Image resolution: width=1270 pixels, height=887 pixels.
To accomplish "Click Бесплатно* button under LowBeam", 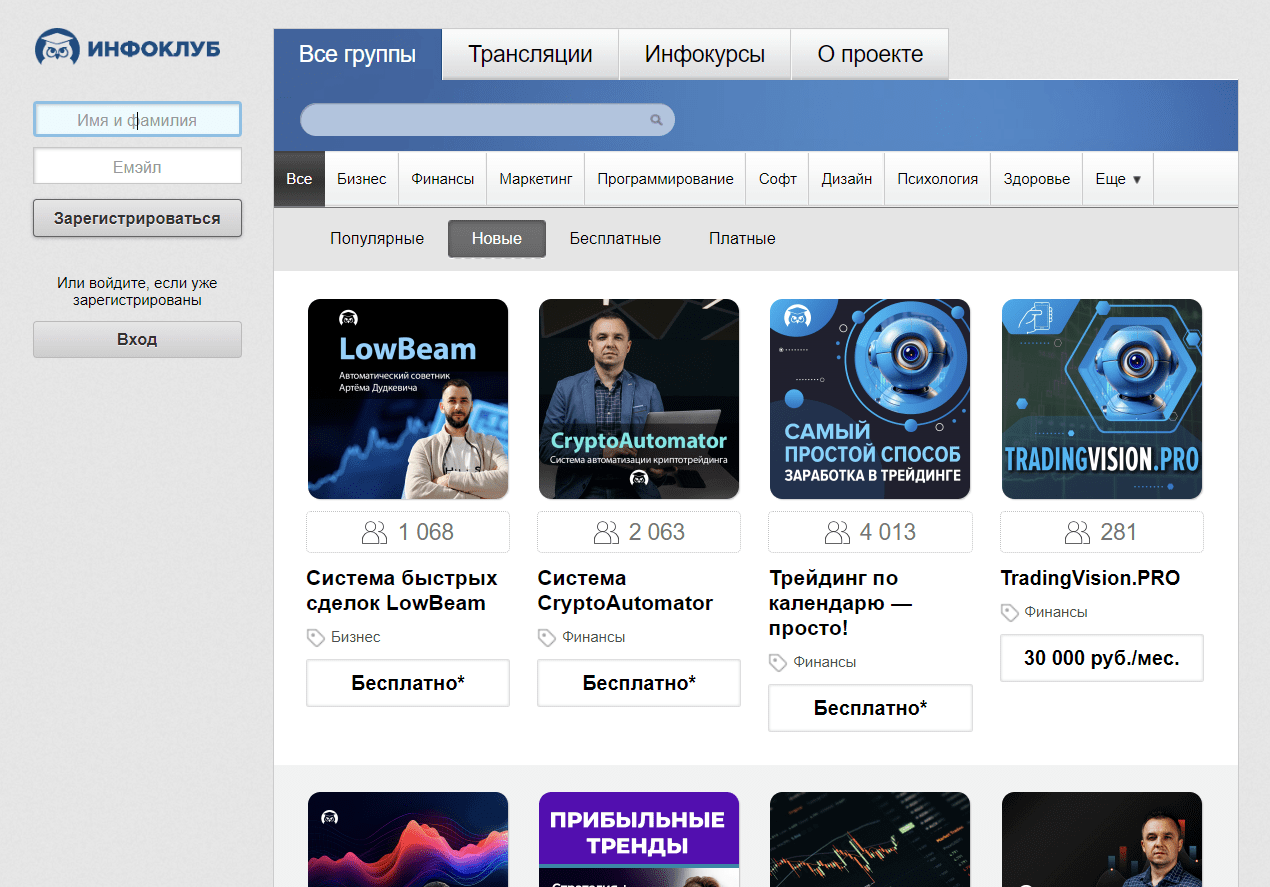I will click(x=408, y=683).
